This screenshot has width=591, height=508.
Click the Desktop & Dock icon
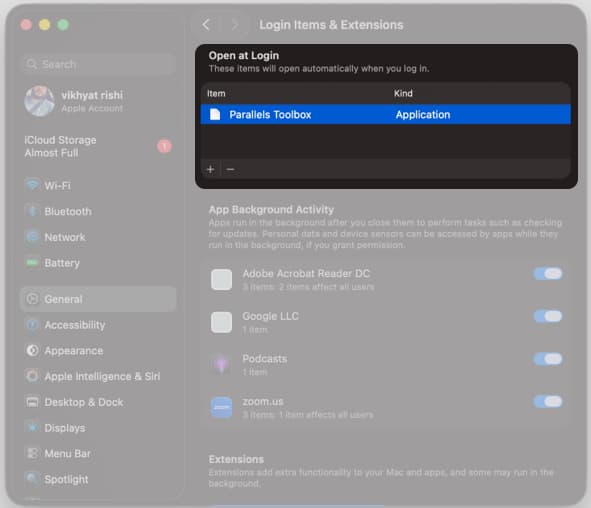point(32,402)
